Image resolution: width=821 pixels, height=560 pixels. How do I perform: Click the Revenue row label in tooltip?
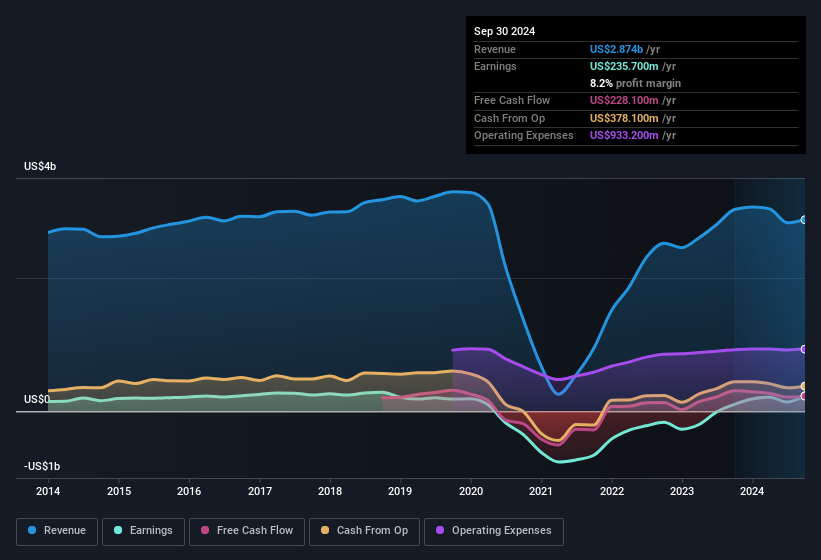(x=495, y=49)
